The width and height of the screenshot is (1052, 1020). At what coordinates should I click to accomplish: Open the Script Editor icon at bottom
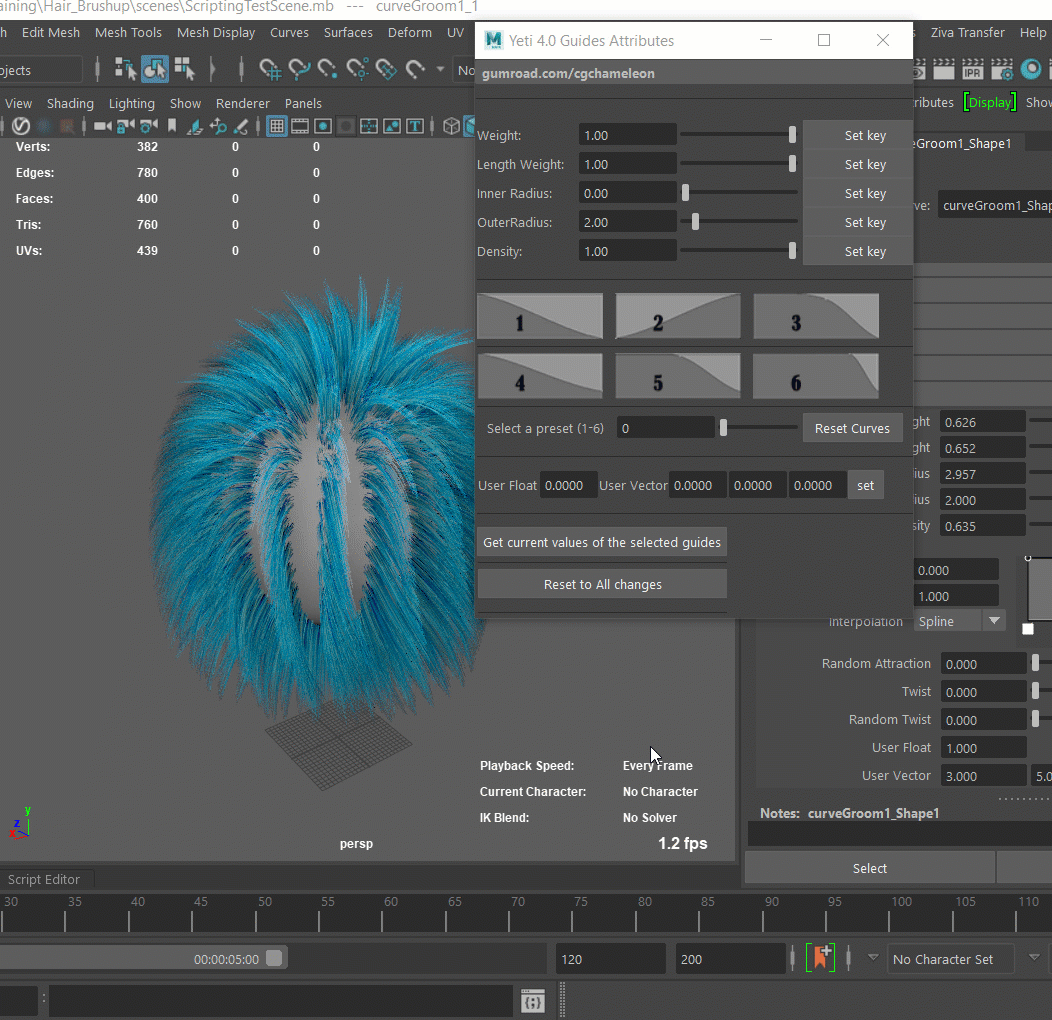(533, 1002)
